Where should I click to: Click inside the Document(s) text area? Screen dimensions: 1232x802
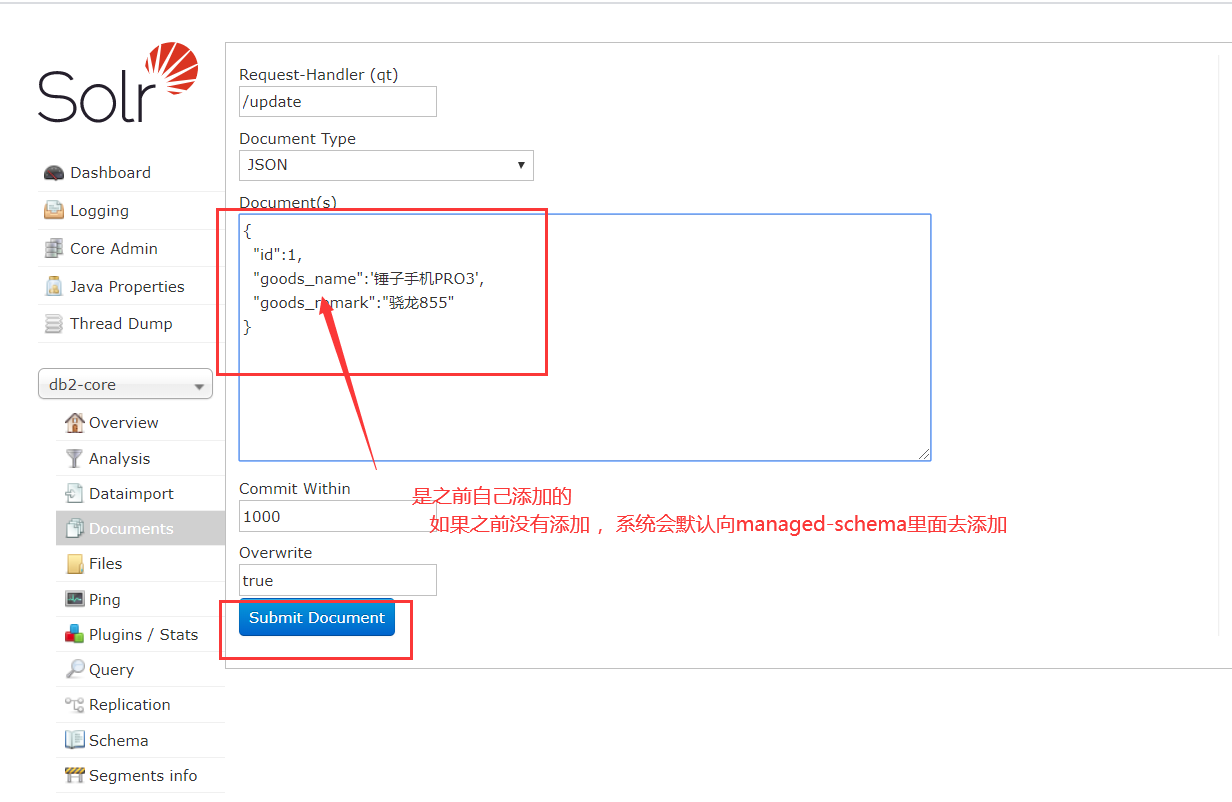585,337
